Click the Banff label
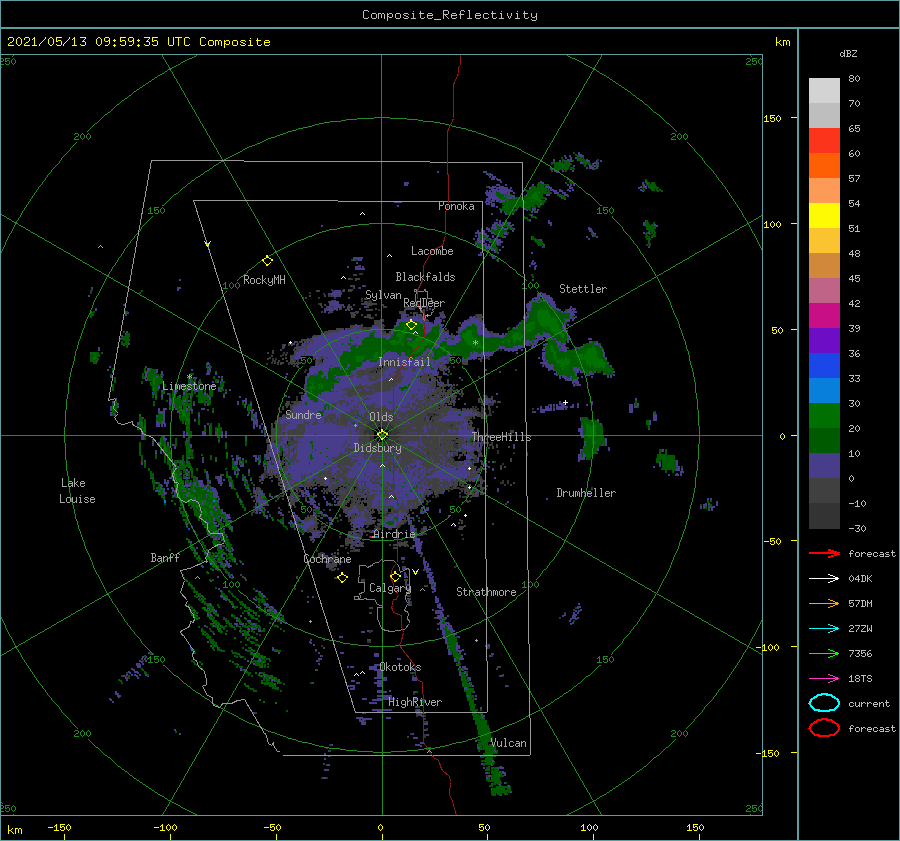This screenshot has height=841, width=900. 165,557
